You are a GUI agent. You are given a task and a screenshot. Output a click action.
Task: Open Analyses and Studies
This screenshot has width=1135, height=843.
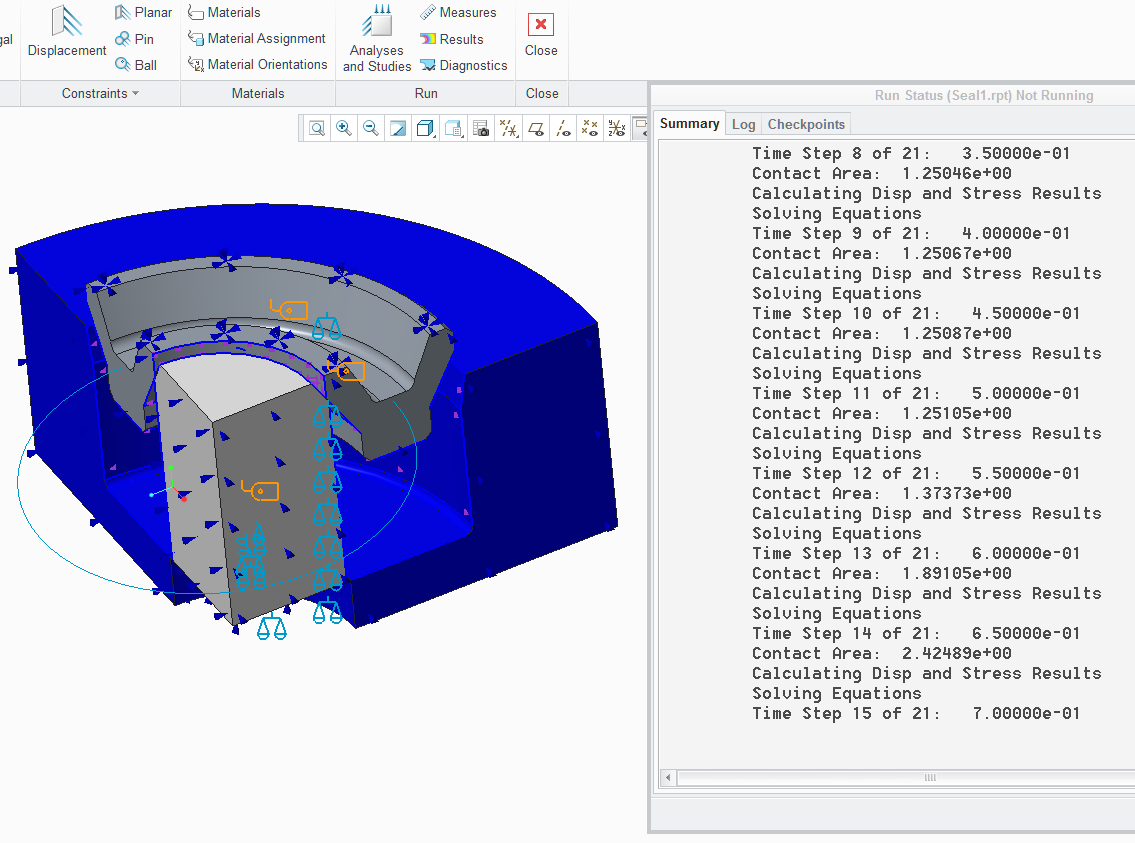click(377, 39)
